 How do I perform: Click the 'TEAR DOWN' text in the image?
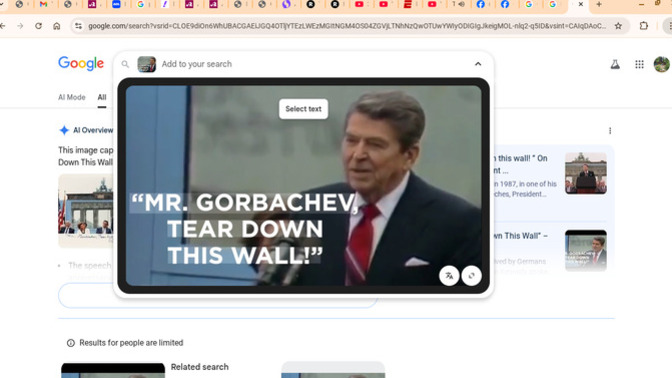(245, 229)
